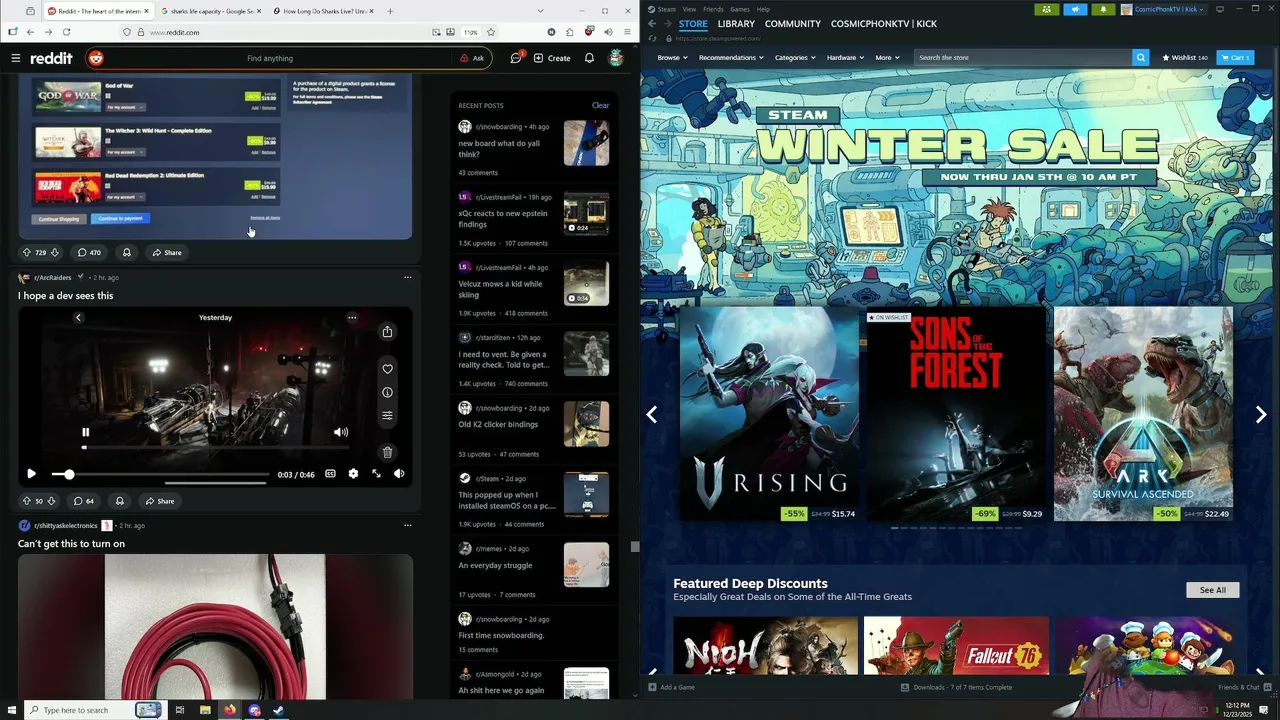This screenshot has height=720, width=1280.
Task: Open the Steam Games menu
Action: pos(740,9)
